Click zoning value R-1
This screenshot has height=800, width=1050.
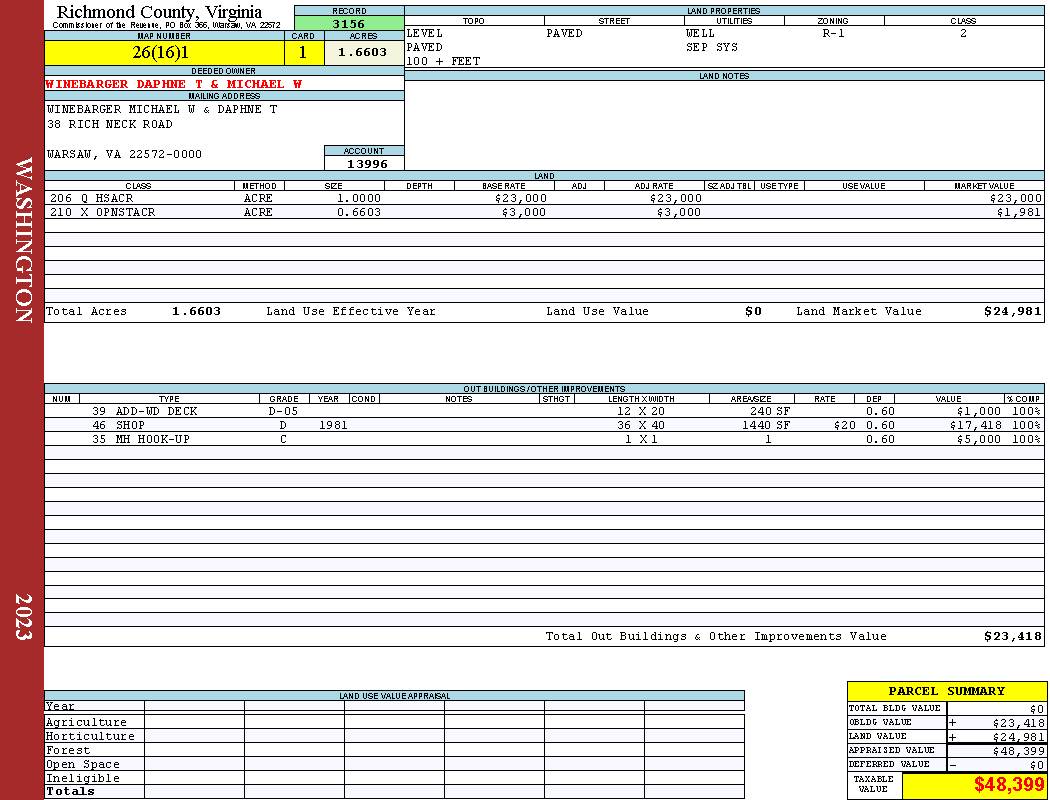pyautogui.click(x=834, y=33)
